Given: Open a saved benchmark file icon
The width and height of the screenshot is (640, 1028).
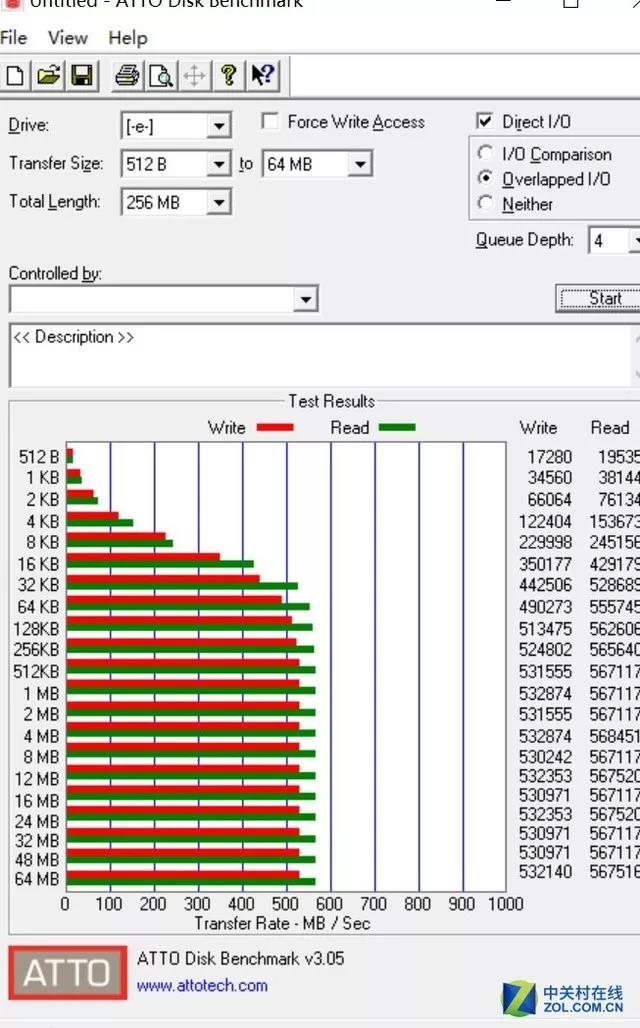Looking at the screenshot, I should point(48,75).
